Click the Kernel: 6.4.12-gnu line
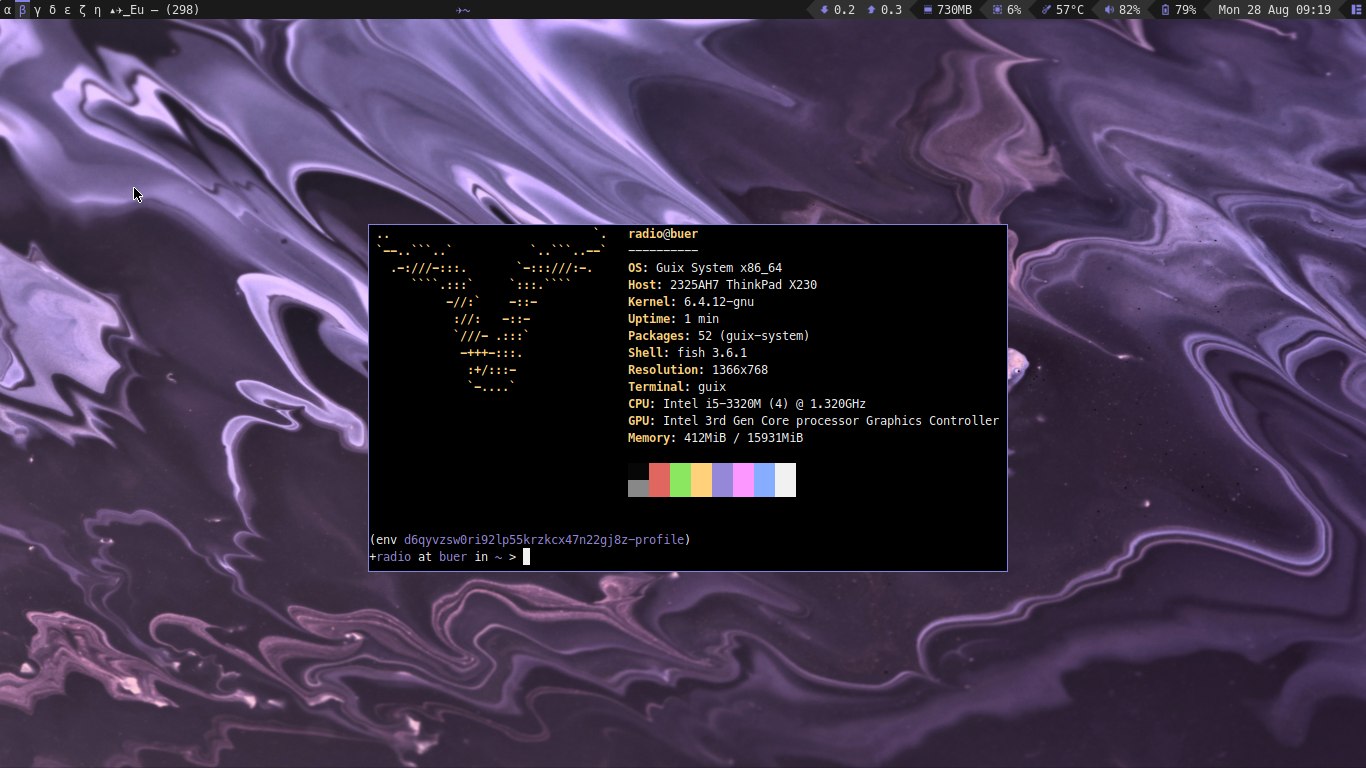 click(691, 302)
